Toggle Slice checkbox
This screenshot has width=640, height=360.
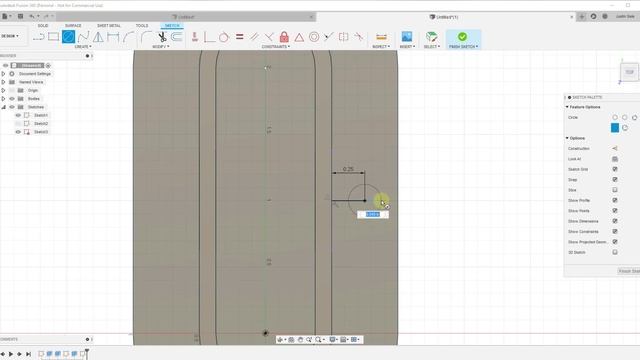pyautogui.click(x=615, y=190)
